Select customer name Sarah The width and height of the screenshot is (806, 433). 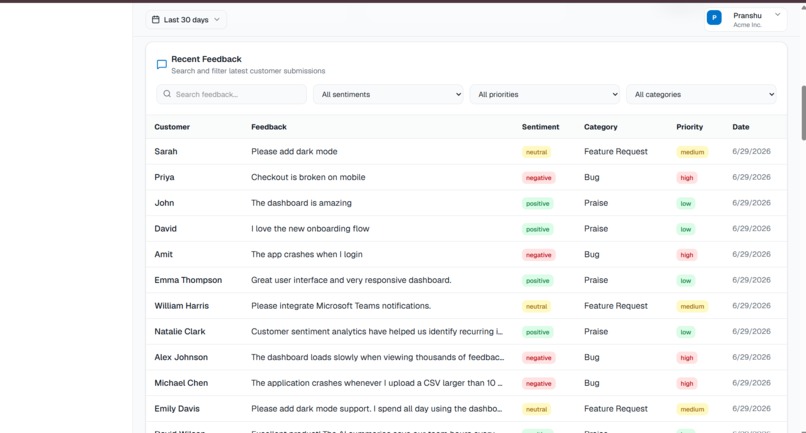pyautogui.click(x=166, y=152)
